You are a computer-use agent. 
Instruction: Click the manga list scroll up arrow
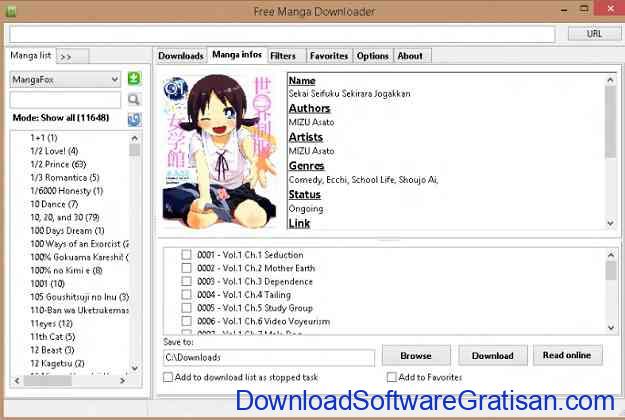[135, 138]
